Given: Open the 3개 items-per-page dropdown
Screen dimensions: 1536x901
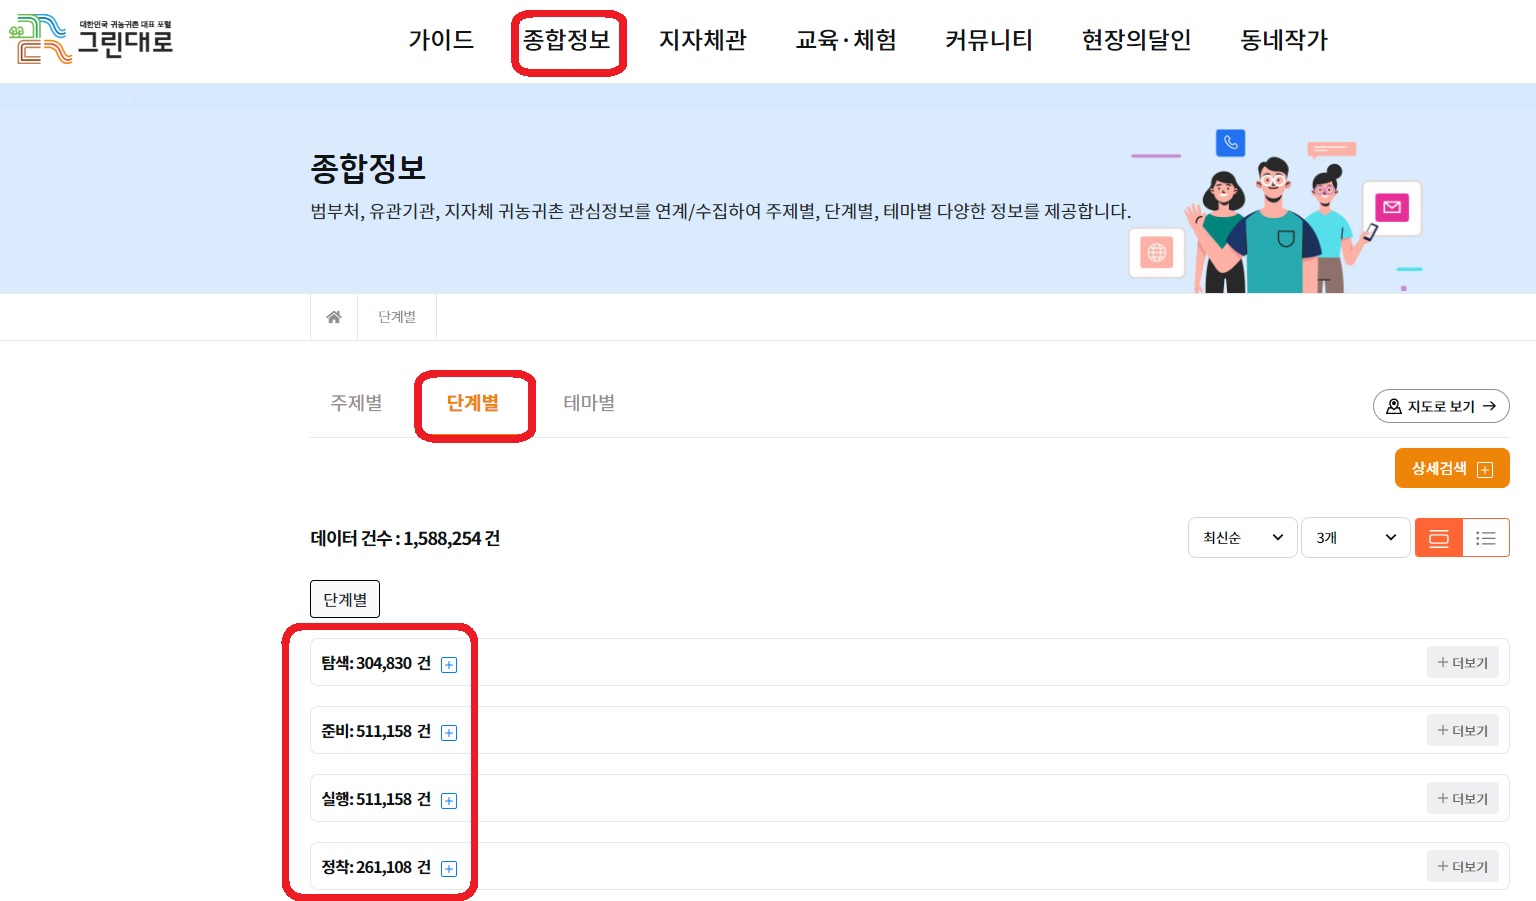Looking at the screenshot, I should coord(1355,537).
